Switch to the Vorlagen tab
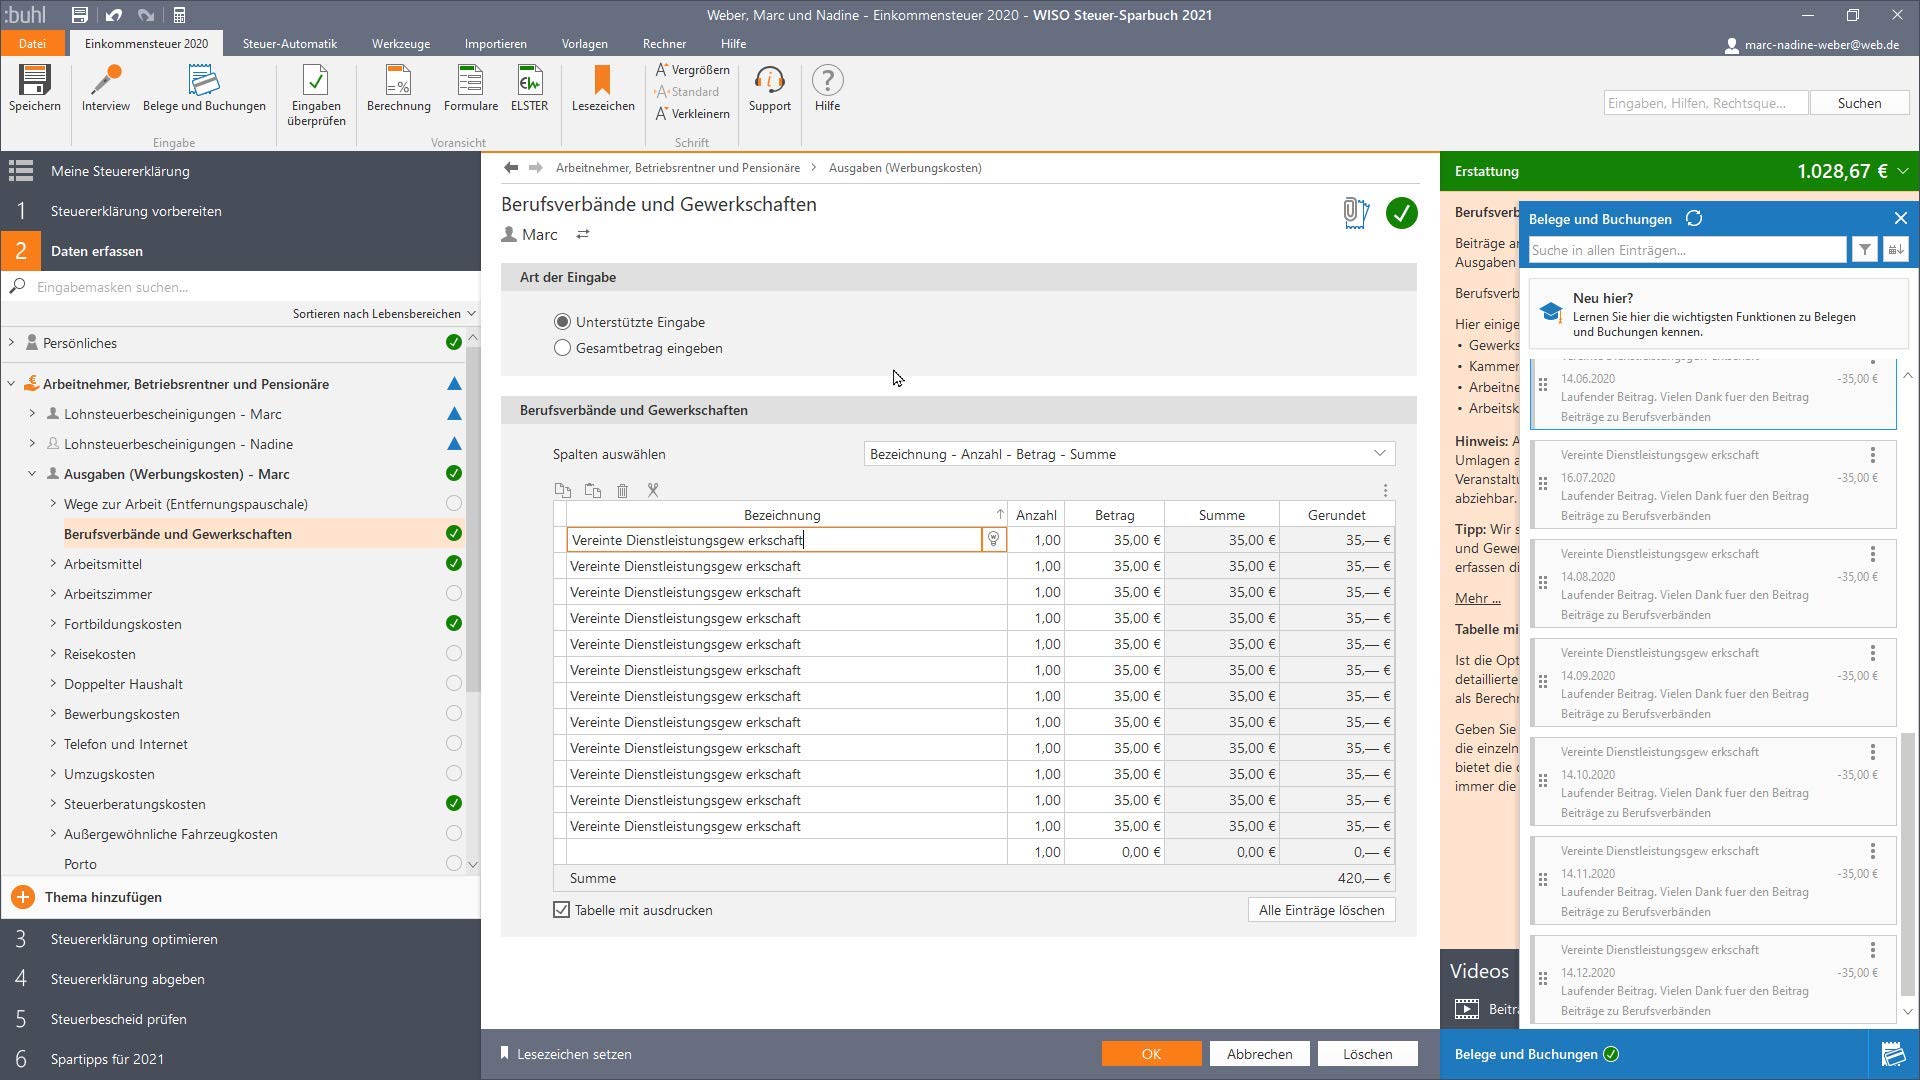1920x1080 pixels. pyautogui.click(x=585, y=44)
